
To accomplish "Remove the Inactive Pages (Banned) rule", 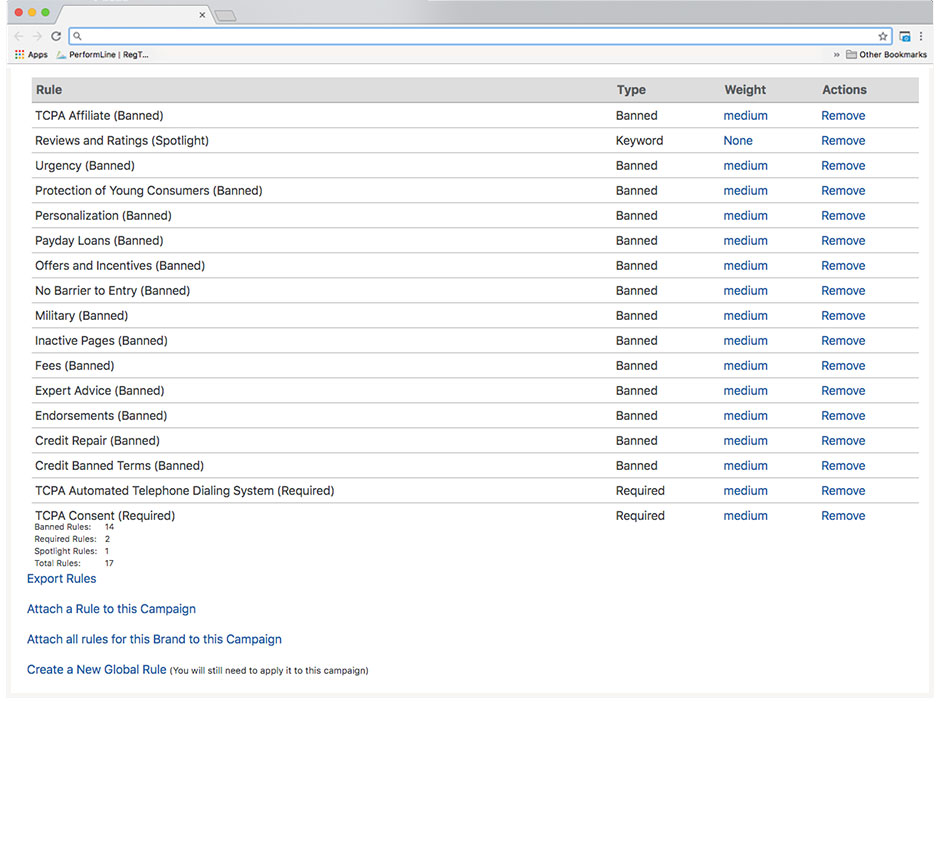I will tap(843, 341).
